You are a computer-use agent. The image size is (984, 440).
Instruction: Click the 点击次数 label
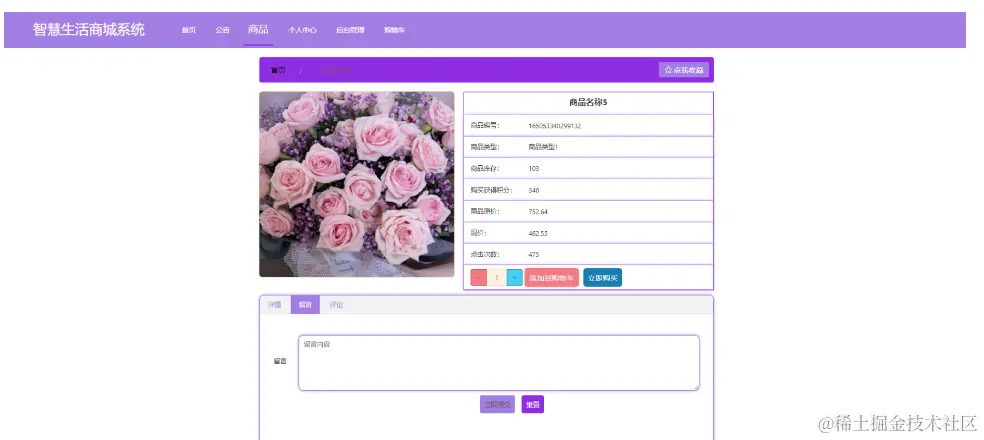pos(485,255)
